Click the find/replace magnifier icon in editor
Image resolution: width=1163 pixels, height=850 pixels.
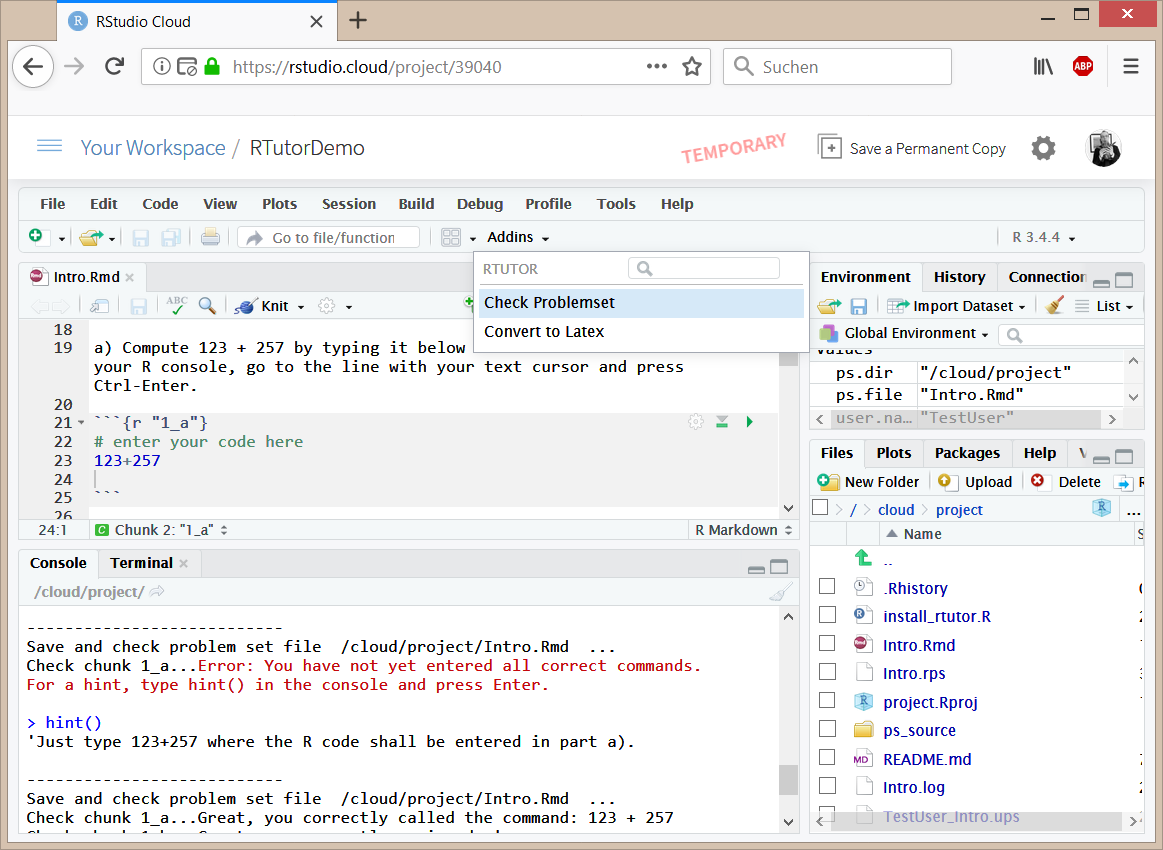click(208, 306)
